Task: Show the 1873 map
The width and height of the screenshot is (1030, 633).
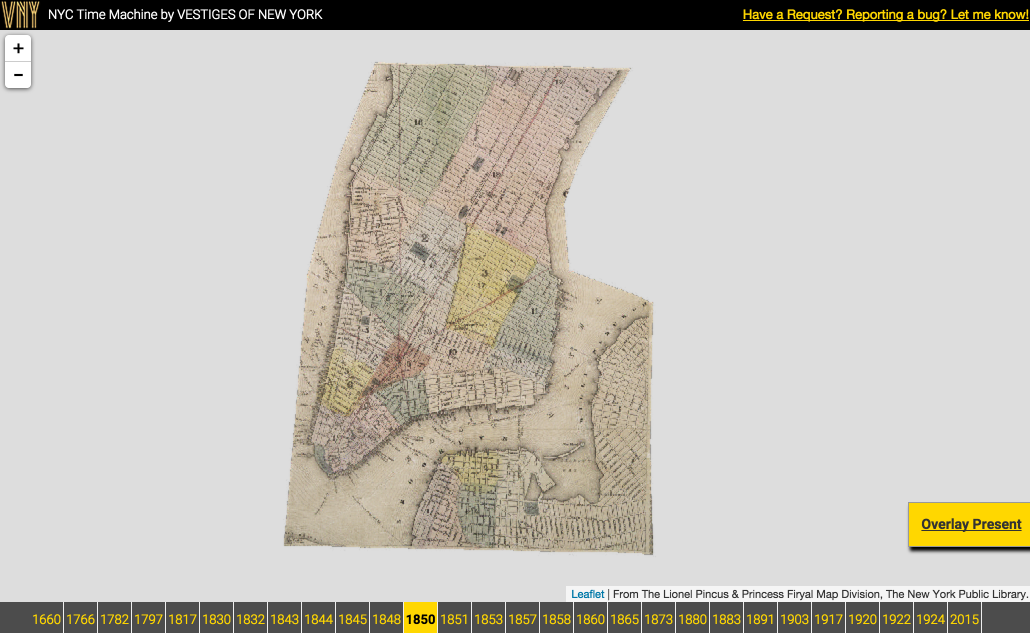Action: [x=658, y=619]
